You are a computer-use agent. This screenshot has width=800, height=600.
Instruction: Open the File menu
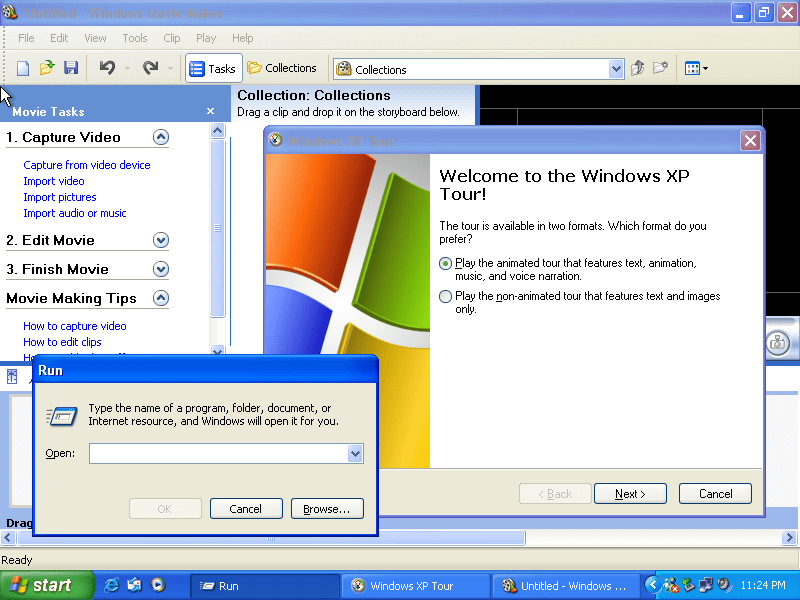click(x=26, y=38)
